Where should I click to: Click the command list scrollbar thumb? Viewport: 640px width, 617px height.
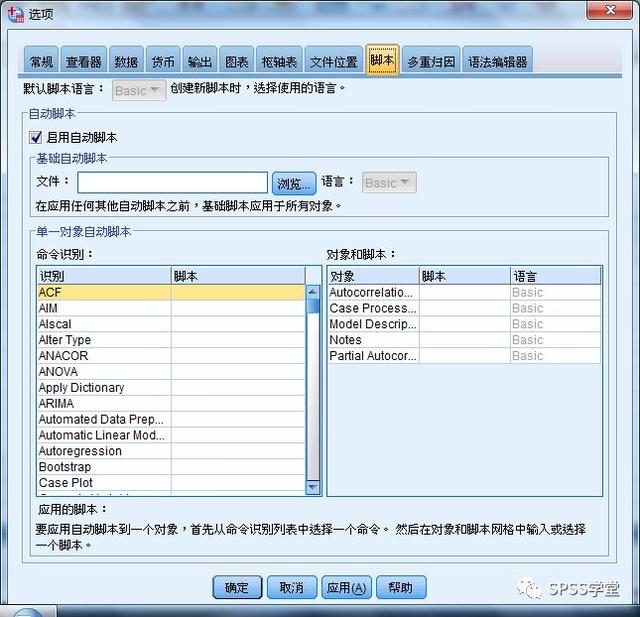click(313, 306)
